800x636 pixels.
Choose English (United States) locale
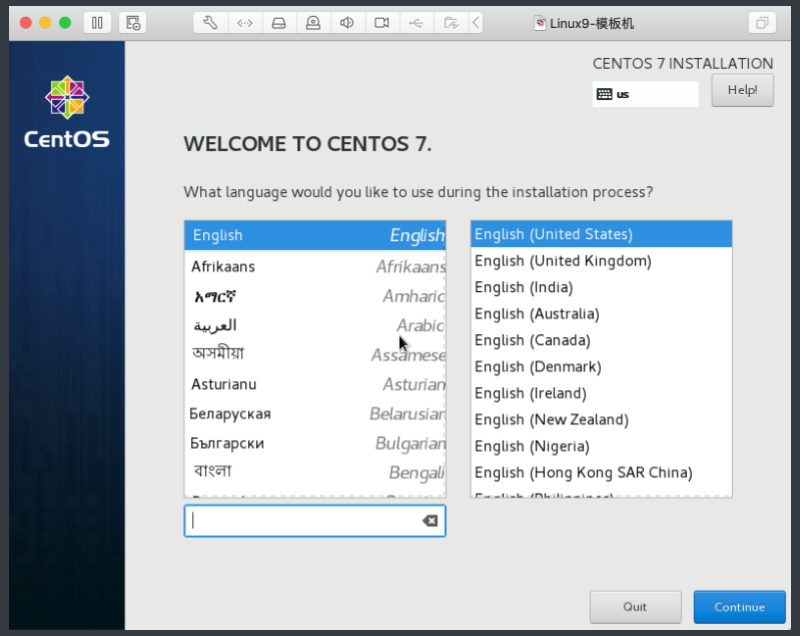pyautogui.click(x=601, y=234)
